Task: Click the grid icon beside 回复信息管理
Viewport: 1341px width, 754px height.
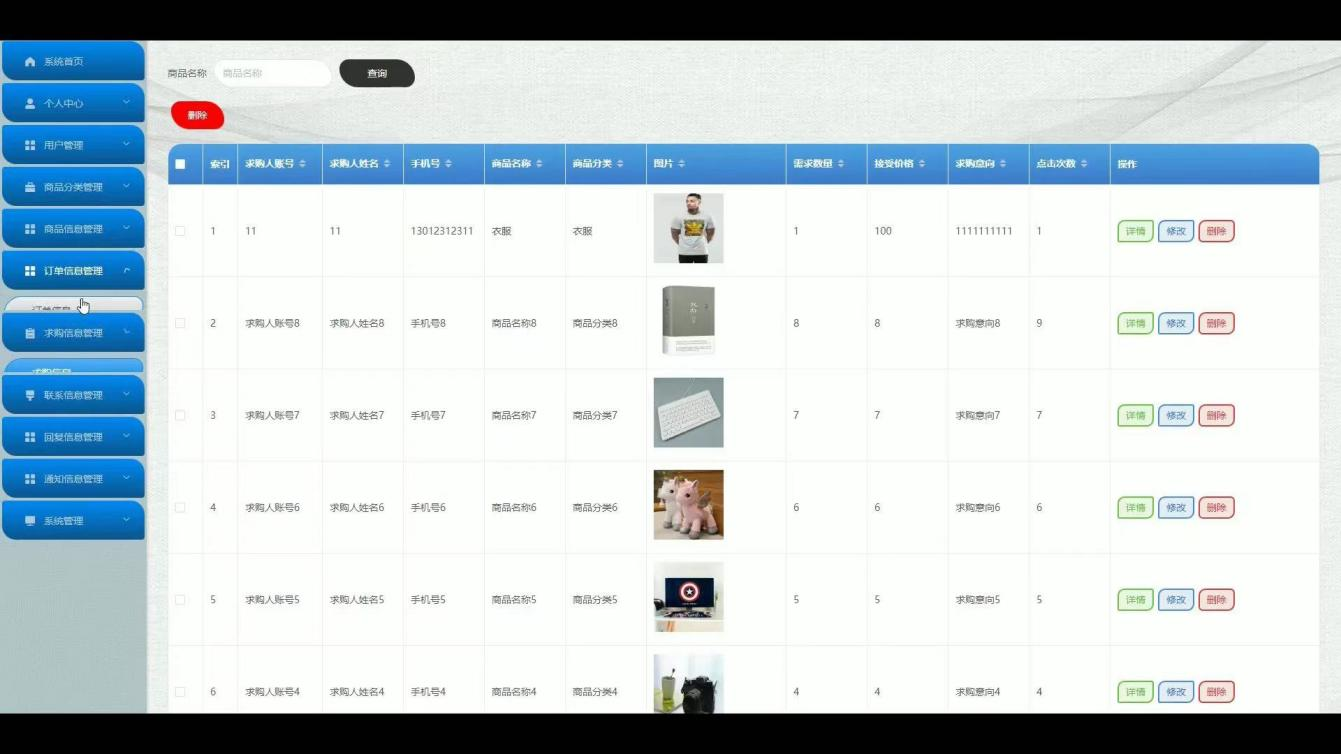Action: [x=30, y=437]
